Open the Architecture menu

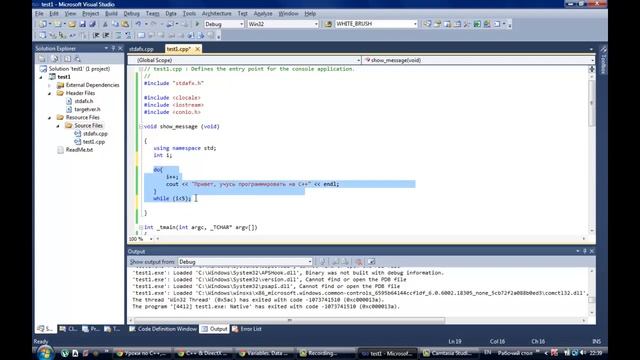tap(216, 13)
